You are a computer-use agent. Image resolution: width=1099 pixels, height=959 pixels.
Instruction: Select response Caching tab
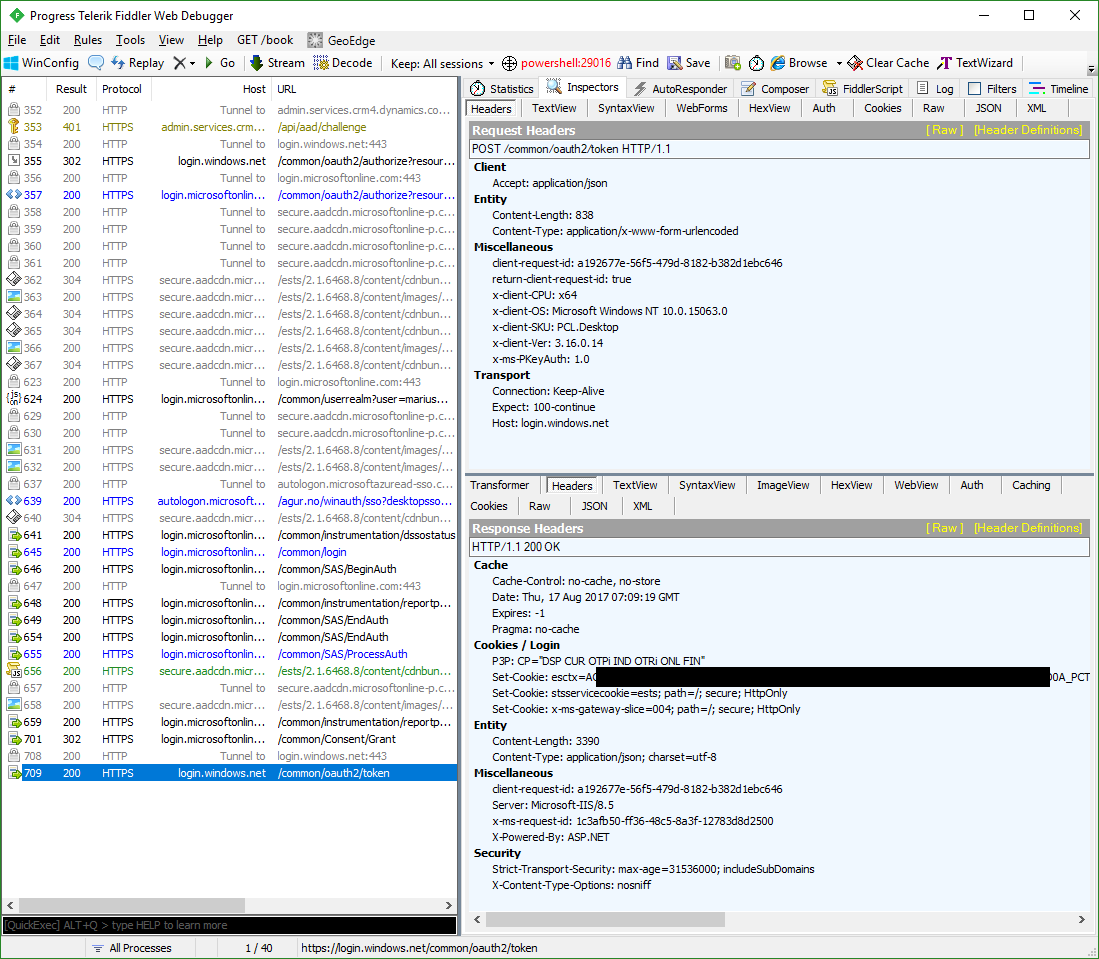click(1031, 485)
